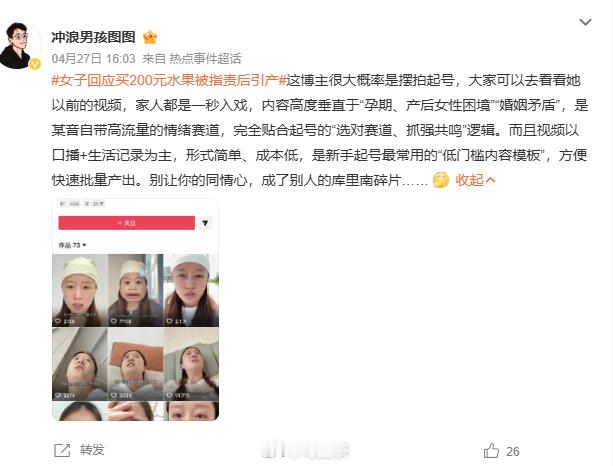The height and width of the screenshot is (466, 613).
Task: Click the heart icon on first video thumbnail
Action: (x=58, y=321)
